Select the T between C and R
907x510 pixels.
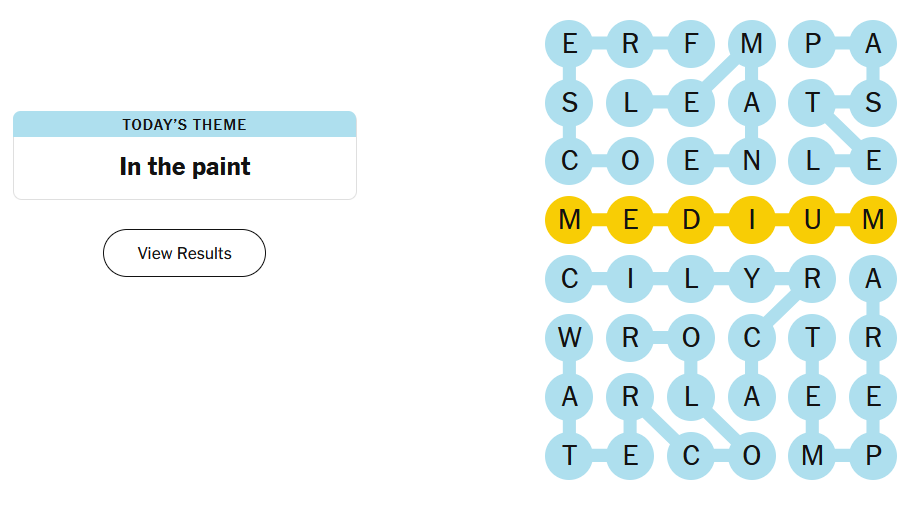812,337
